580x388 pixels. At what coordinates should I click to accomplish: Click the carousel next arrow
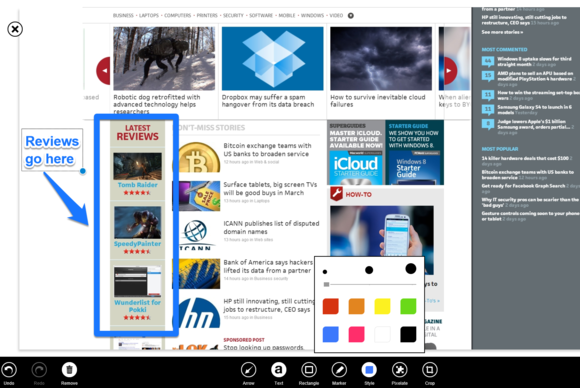[450, 70]
